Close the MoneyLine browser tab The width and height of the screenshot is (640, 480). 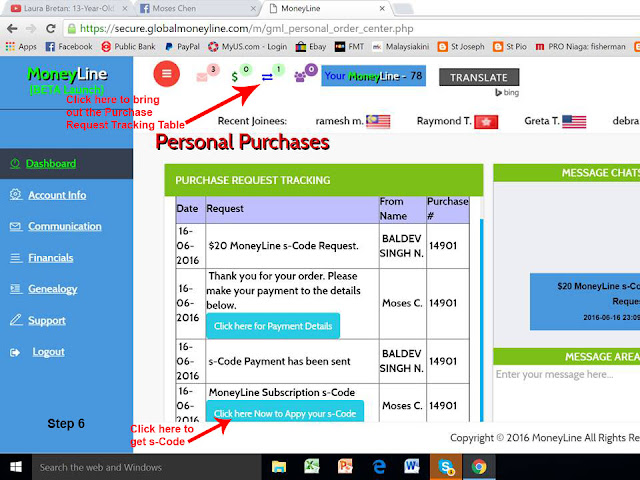coord(382,8)
